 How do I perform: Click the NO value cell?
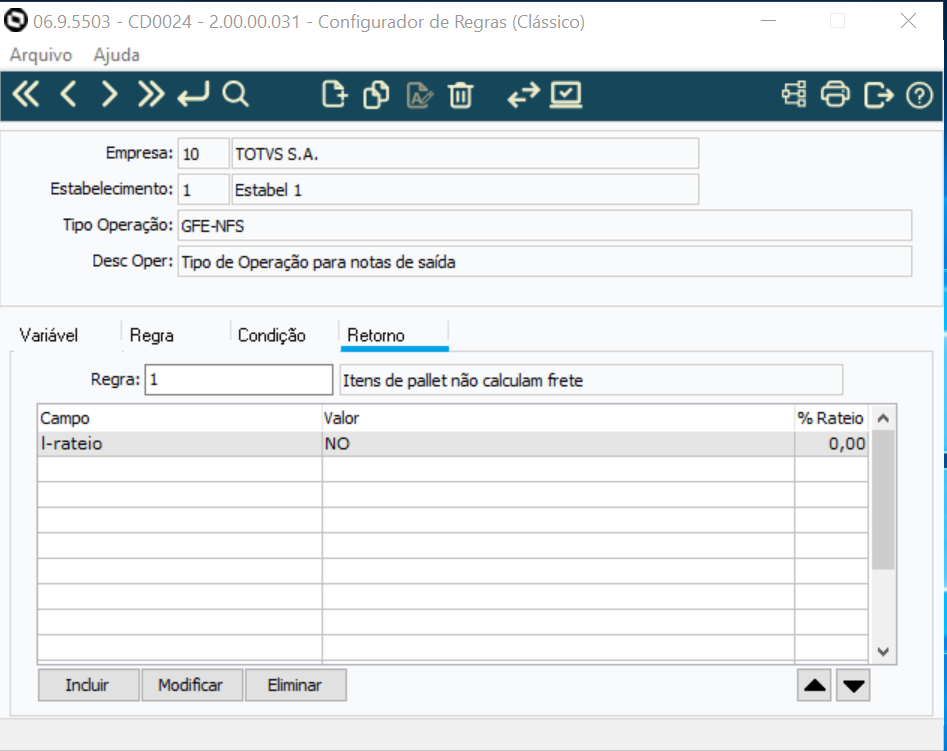click(x=558, y=443)
